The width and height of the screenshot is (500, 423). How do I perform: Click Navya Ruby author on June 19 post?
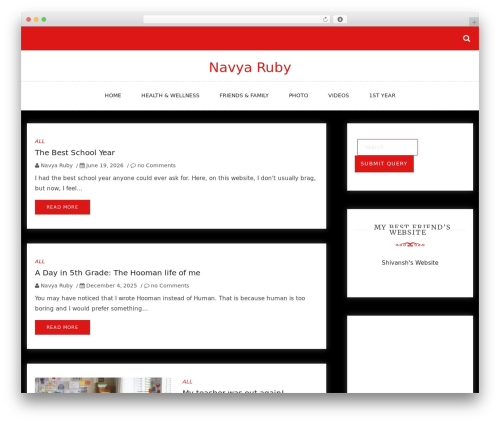tap(56, 165)
